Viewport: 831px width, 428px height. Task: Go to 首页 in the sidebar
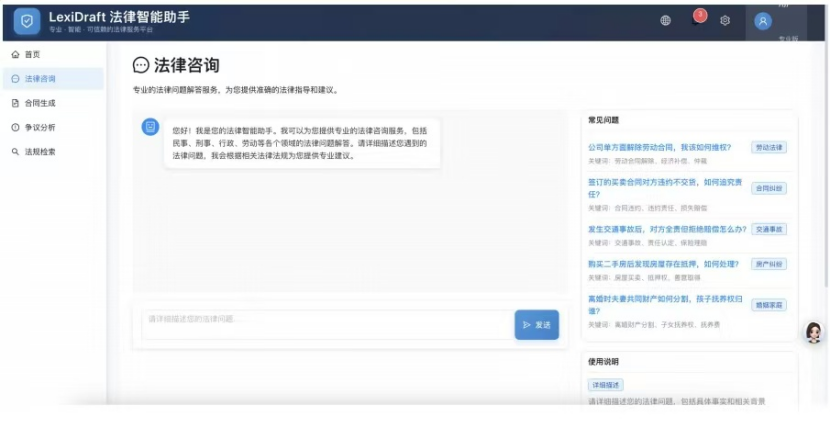tap(32, 54)
